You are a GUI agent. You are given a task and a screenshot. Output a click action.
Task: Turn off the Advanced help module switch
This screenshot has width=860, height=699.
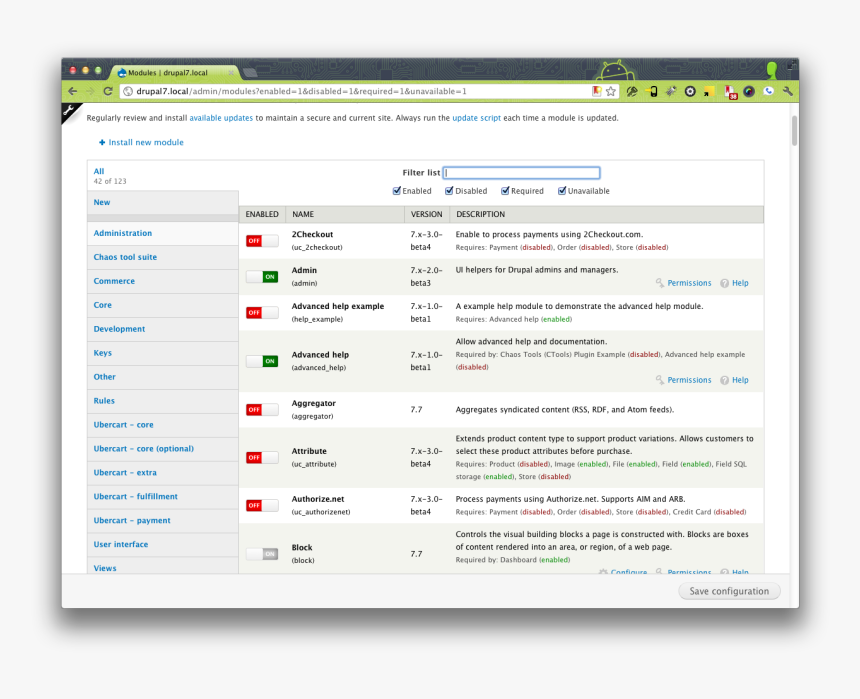pos(262,361)
